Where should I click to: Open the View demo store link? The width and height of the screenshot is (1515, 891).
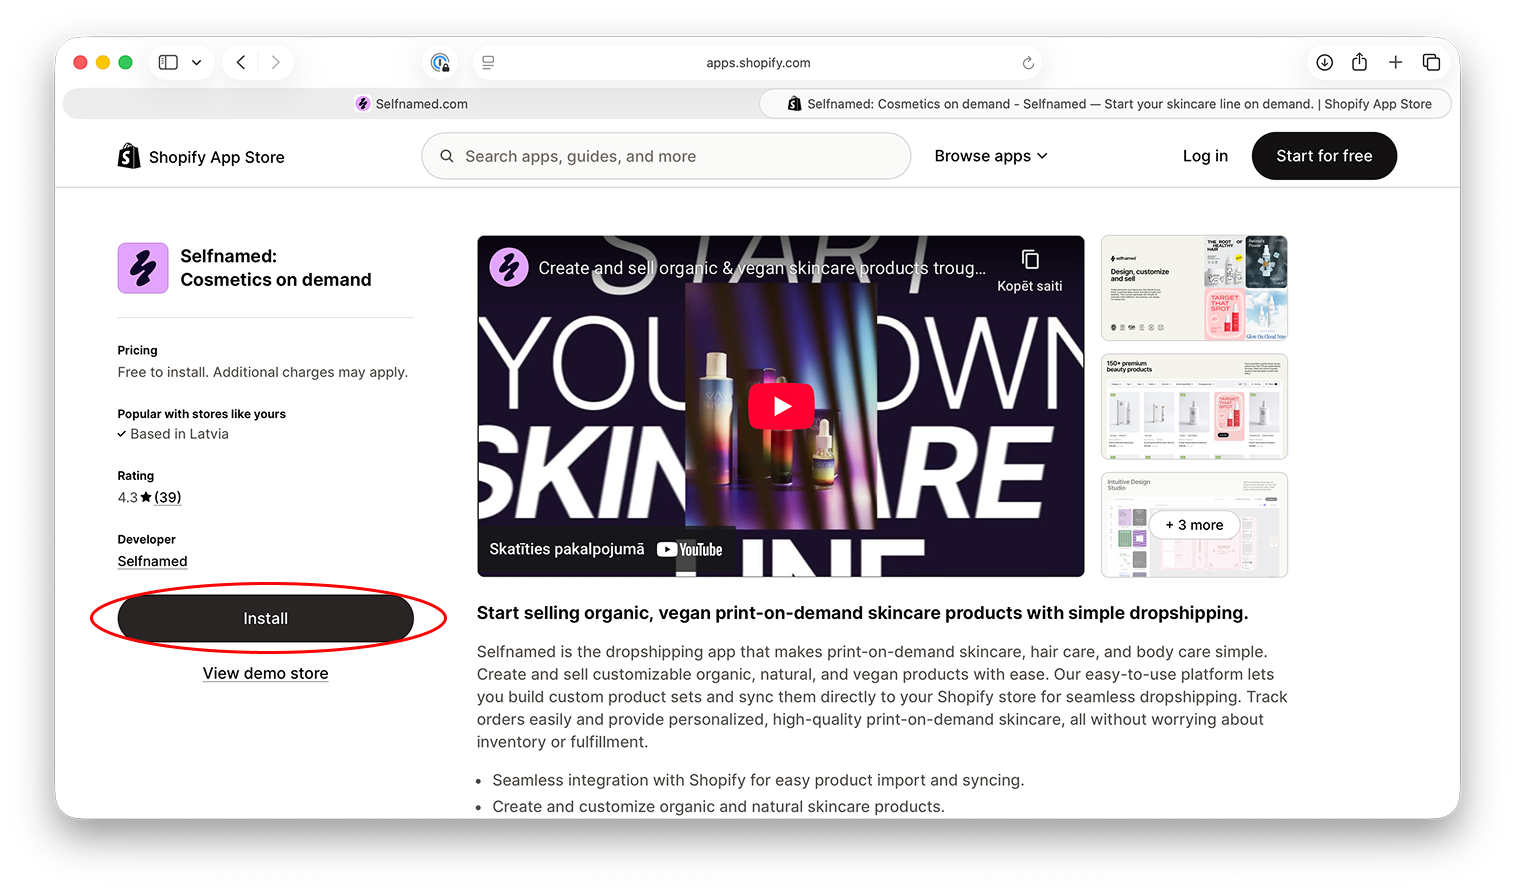click(266, 673)
